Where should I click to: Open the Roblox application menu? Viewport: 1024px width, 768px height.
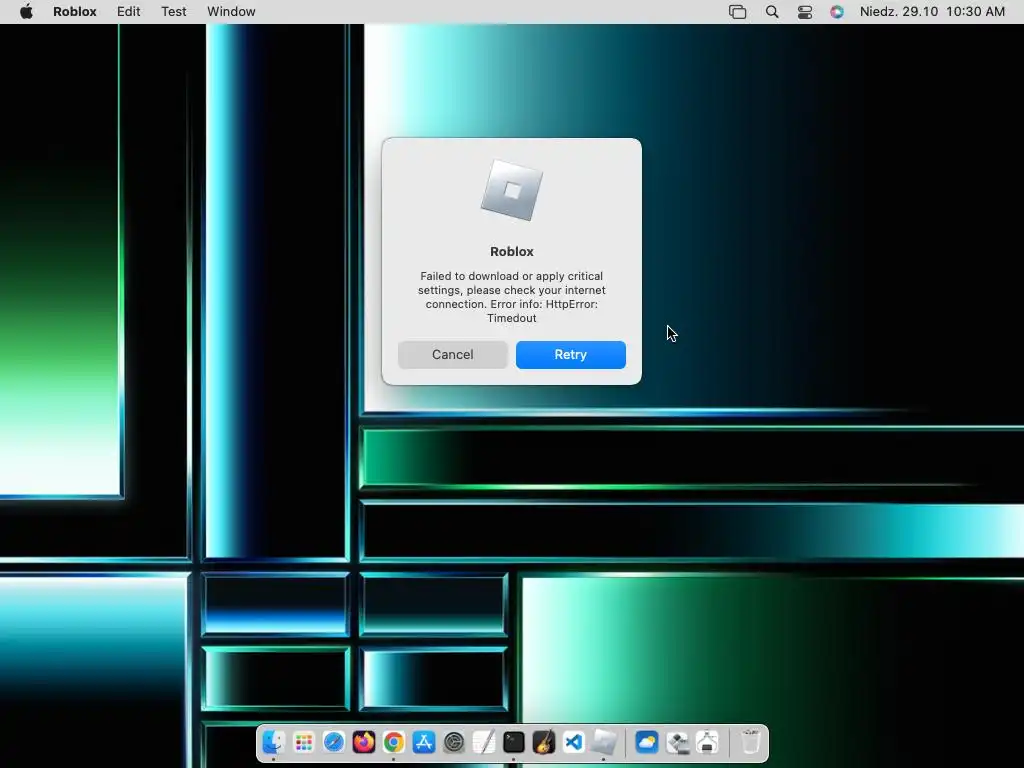click(x=74, y=12)
